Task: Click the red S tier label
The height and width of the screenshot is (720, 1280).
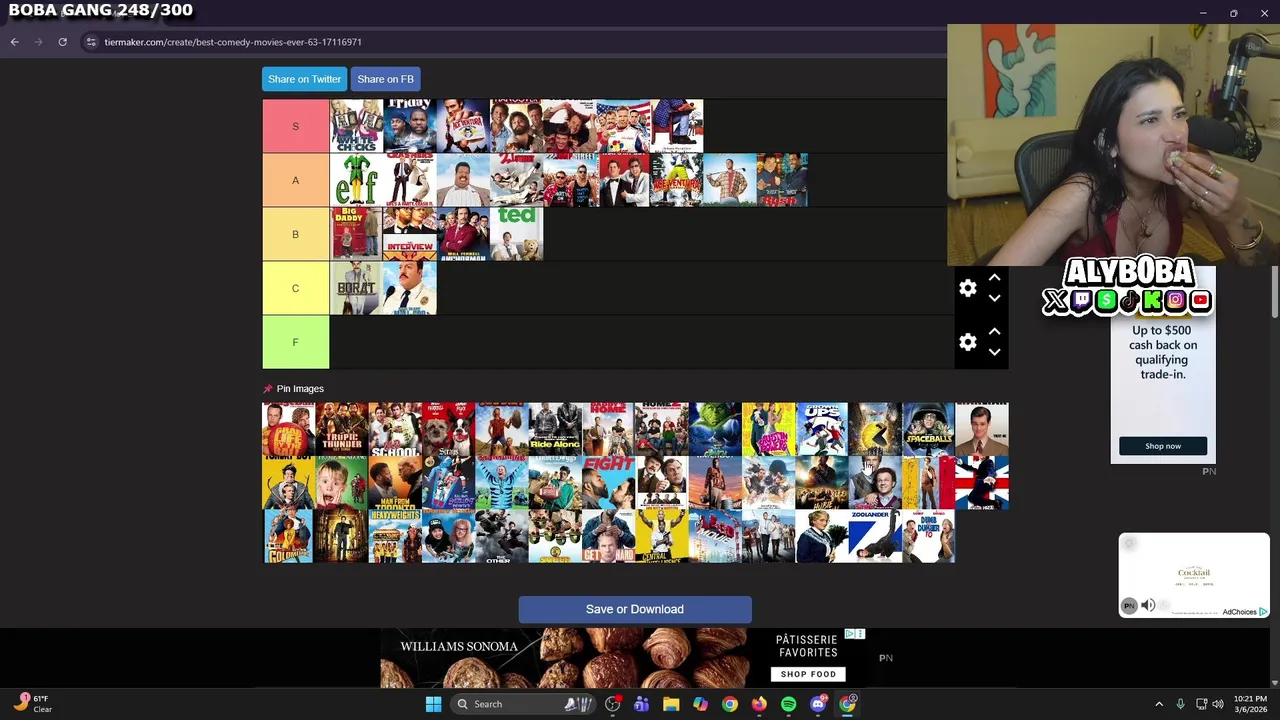Action: [295, 126]
